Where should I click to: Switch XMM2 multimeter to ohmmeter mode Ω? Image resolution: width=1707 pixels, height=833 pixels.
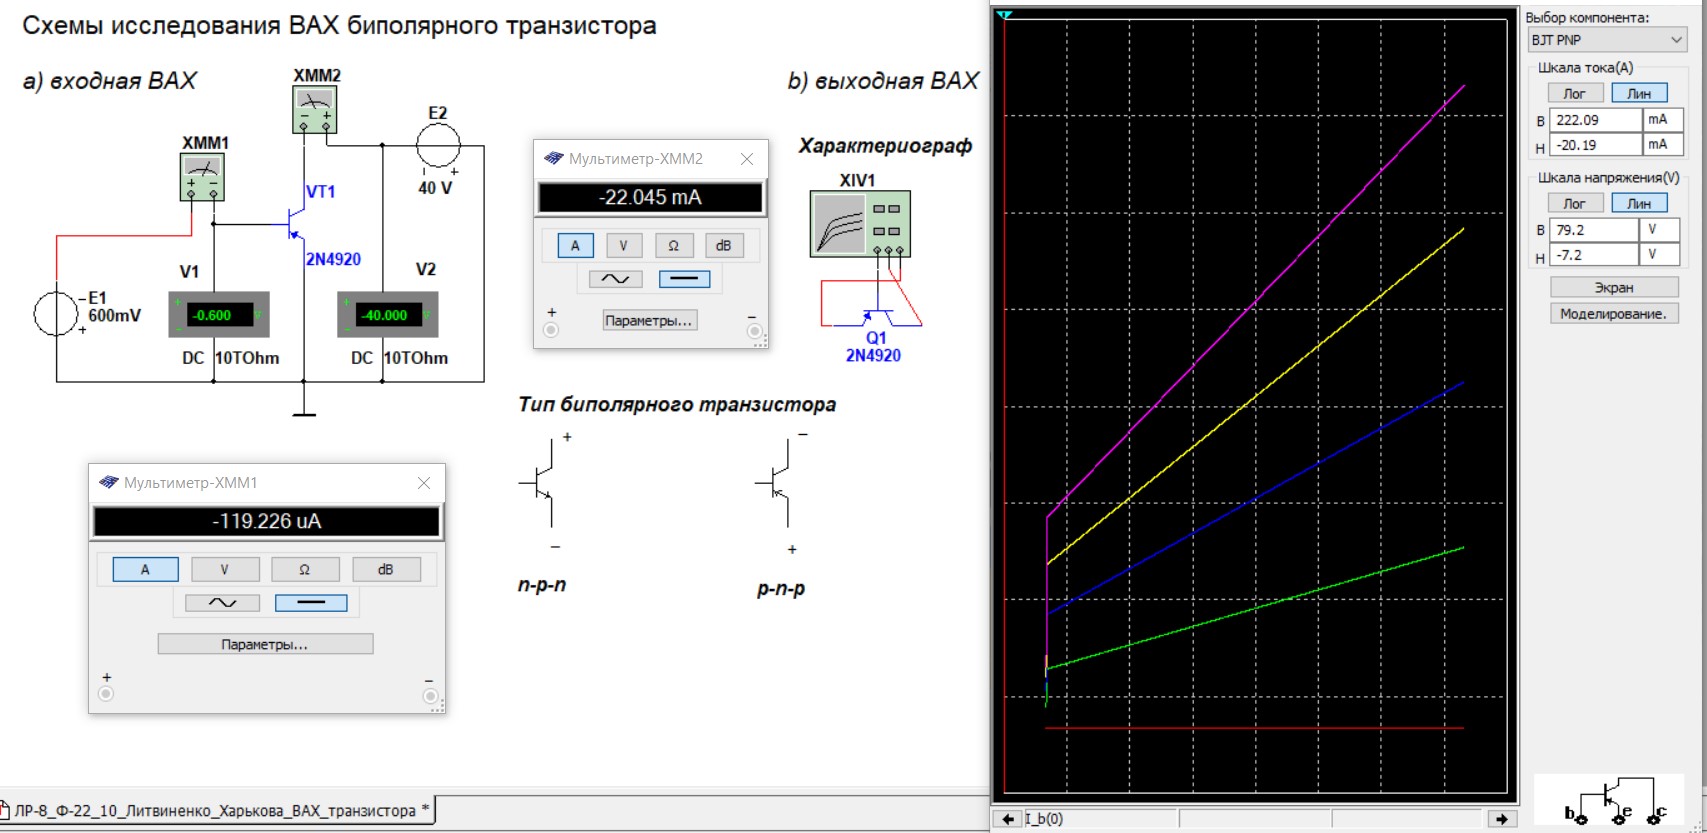(674, 245)
